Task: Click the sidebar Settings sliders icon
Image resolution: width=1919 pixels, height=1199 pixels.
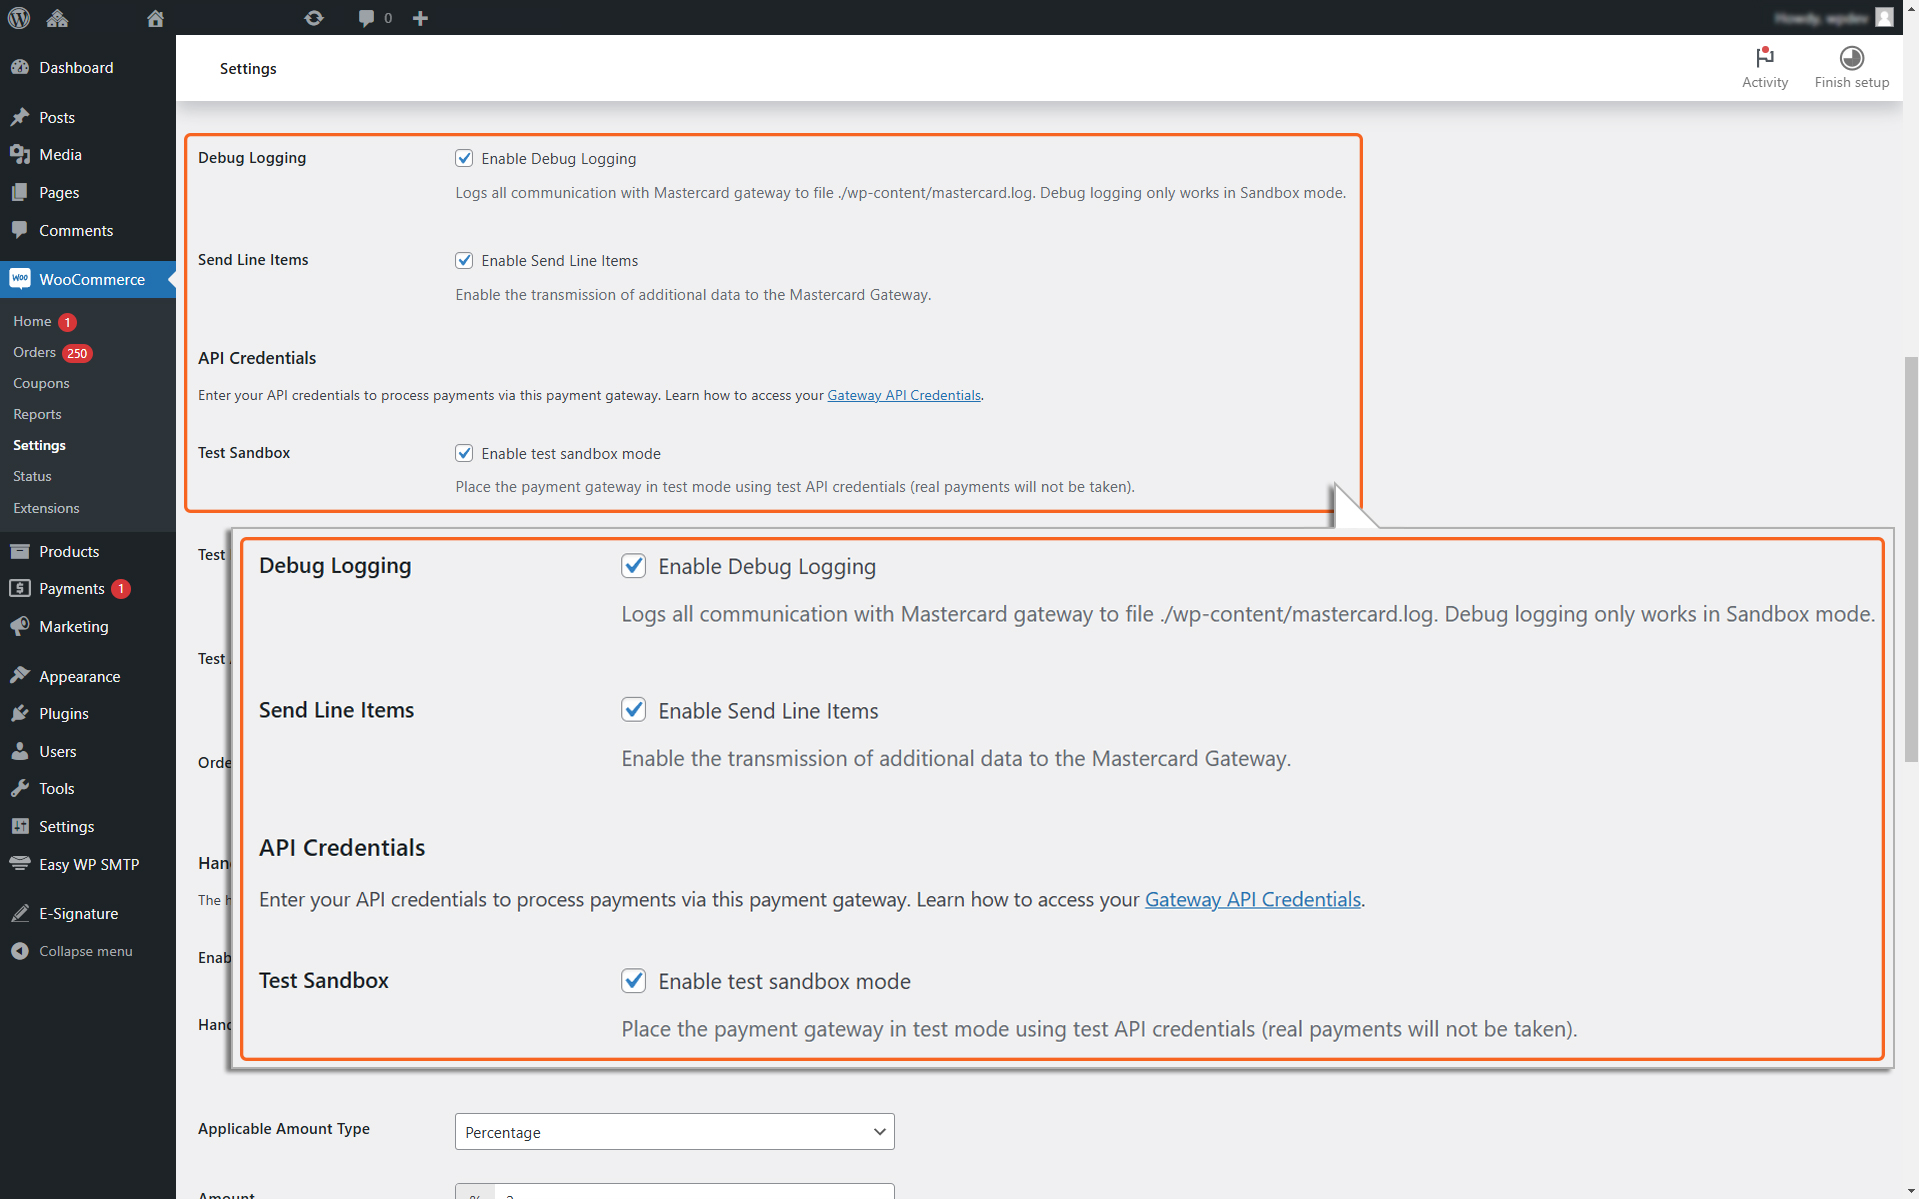Action: tap(20, 826)
